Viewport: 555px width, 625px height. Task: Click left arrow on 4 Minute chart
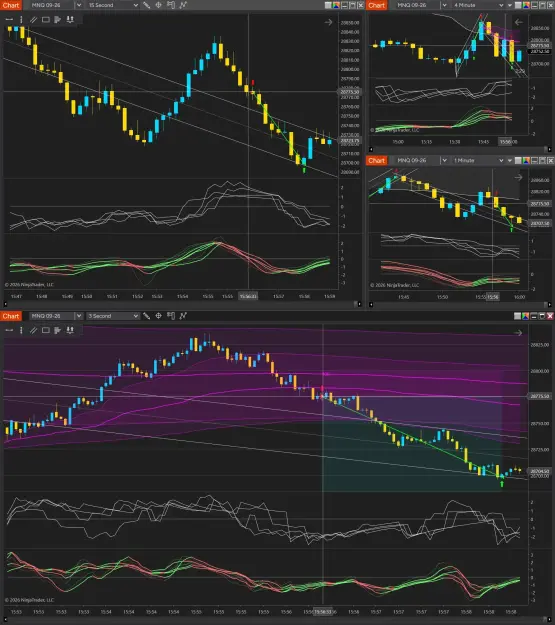[518, 22]
